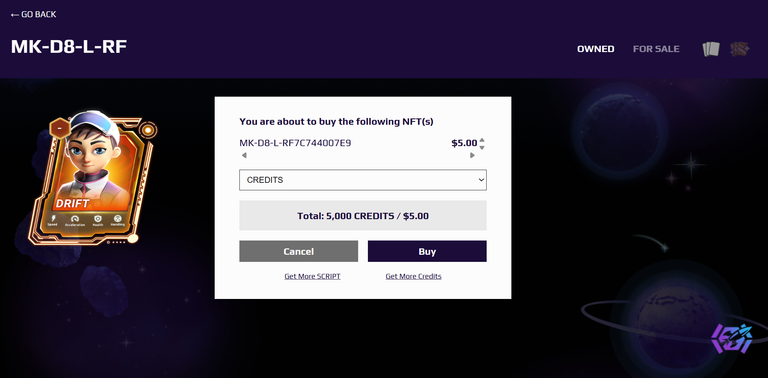Switch to the OWNED tab

(596, 49)
